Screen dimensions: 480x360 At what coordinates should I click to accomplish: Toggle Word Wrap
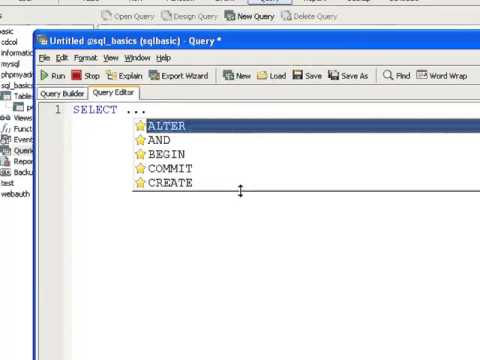pyautogui.click(x=442, y=76)
